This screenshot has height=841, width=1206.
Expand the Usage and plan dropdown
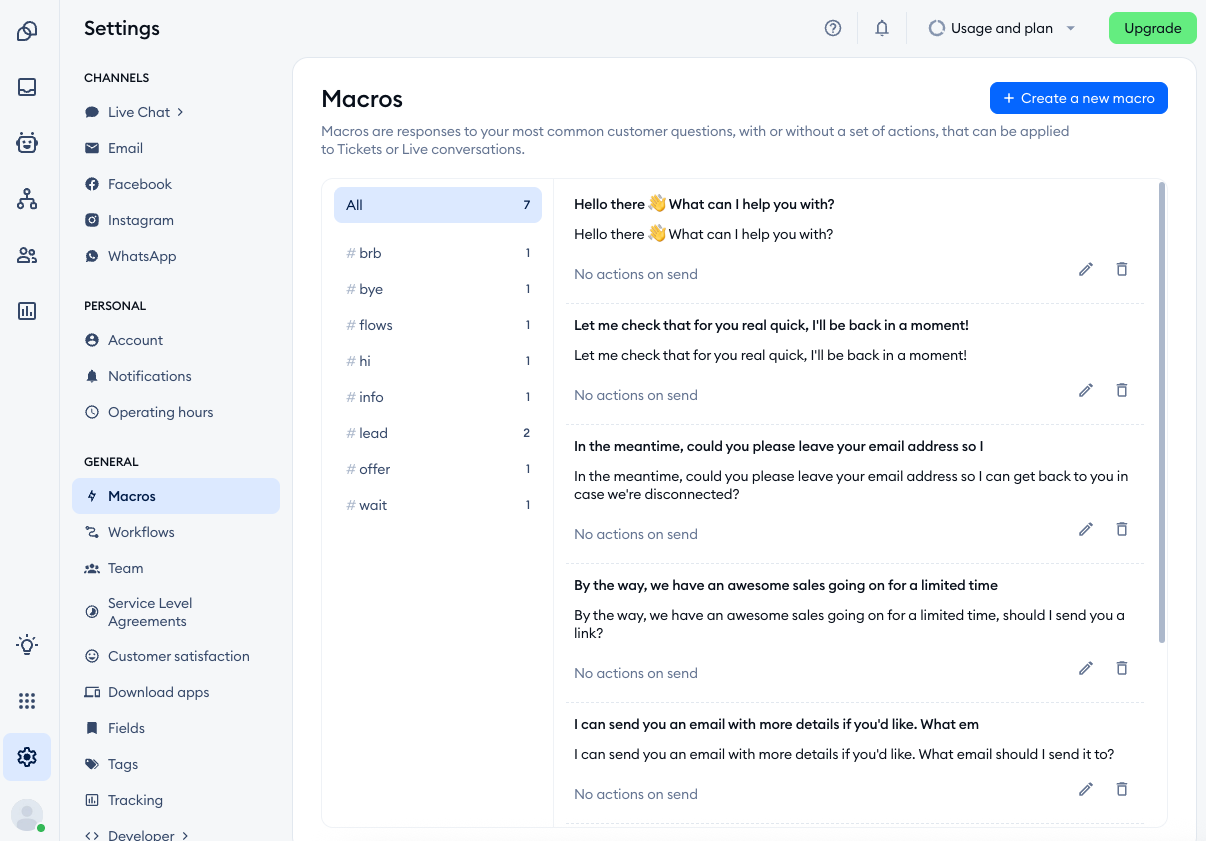pyautogui.click(x=1002, y=28)
